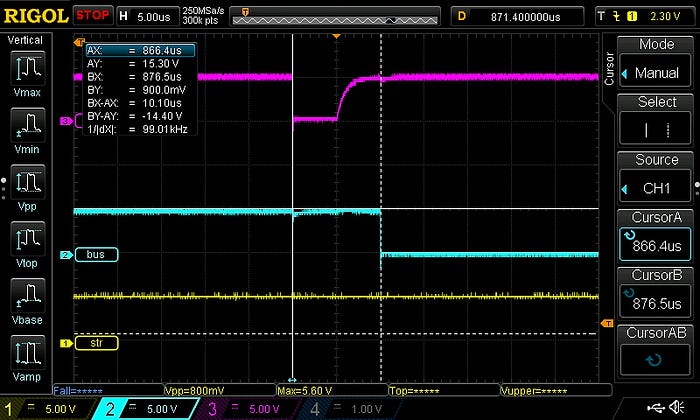Screen dimensions: 700x420
Task: Click the speaker sound icon
Action: [x=676, y=407]
